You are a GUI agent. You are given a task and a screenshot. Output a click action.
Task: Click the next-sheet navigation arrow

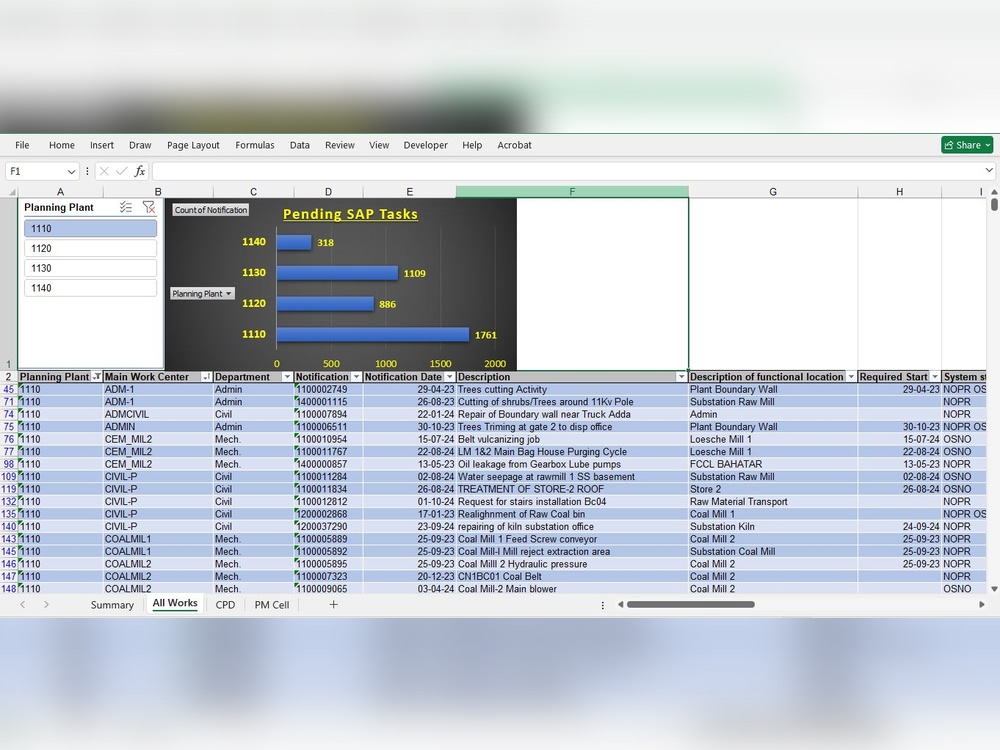click(x=46, y=604)
